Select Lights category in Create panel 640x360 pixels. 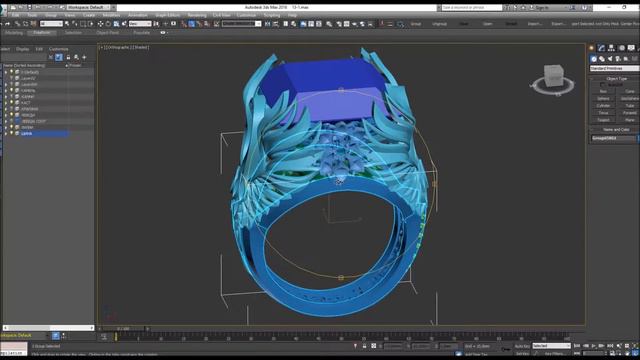[x=610, y=59]
